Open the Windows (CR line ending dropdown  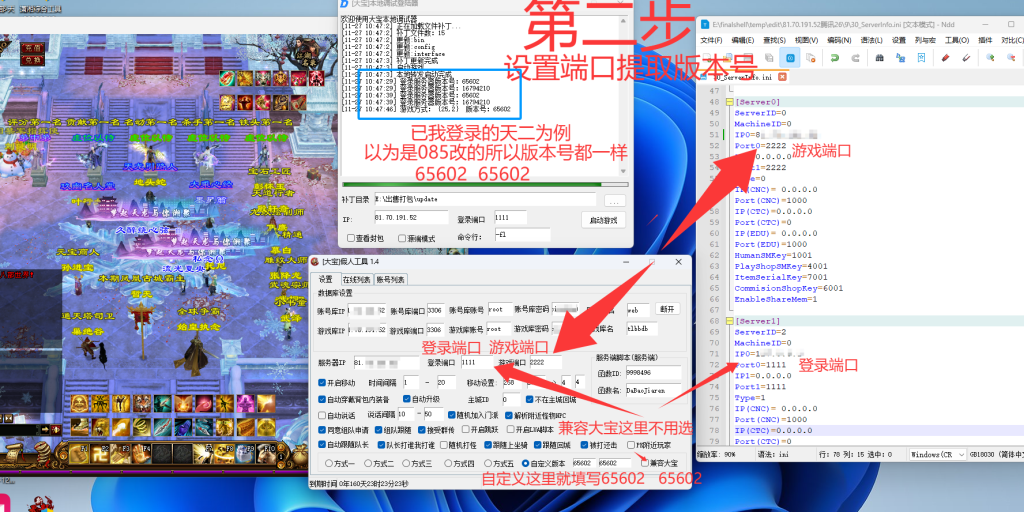click(x=938, y=454)
